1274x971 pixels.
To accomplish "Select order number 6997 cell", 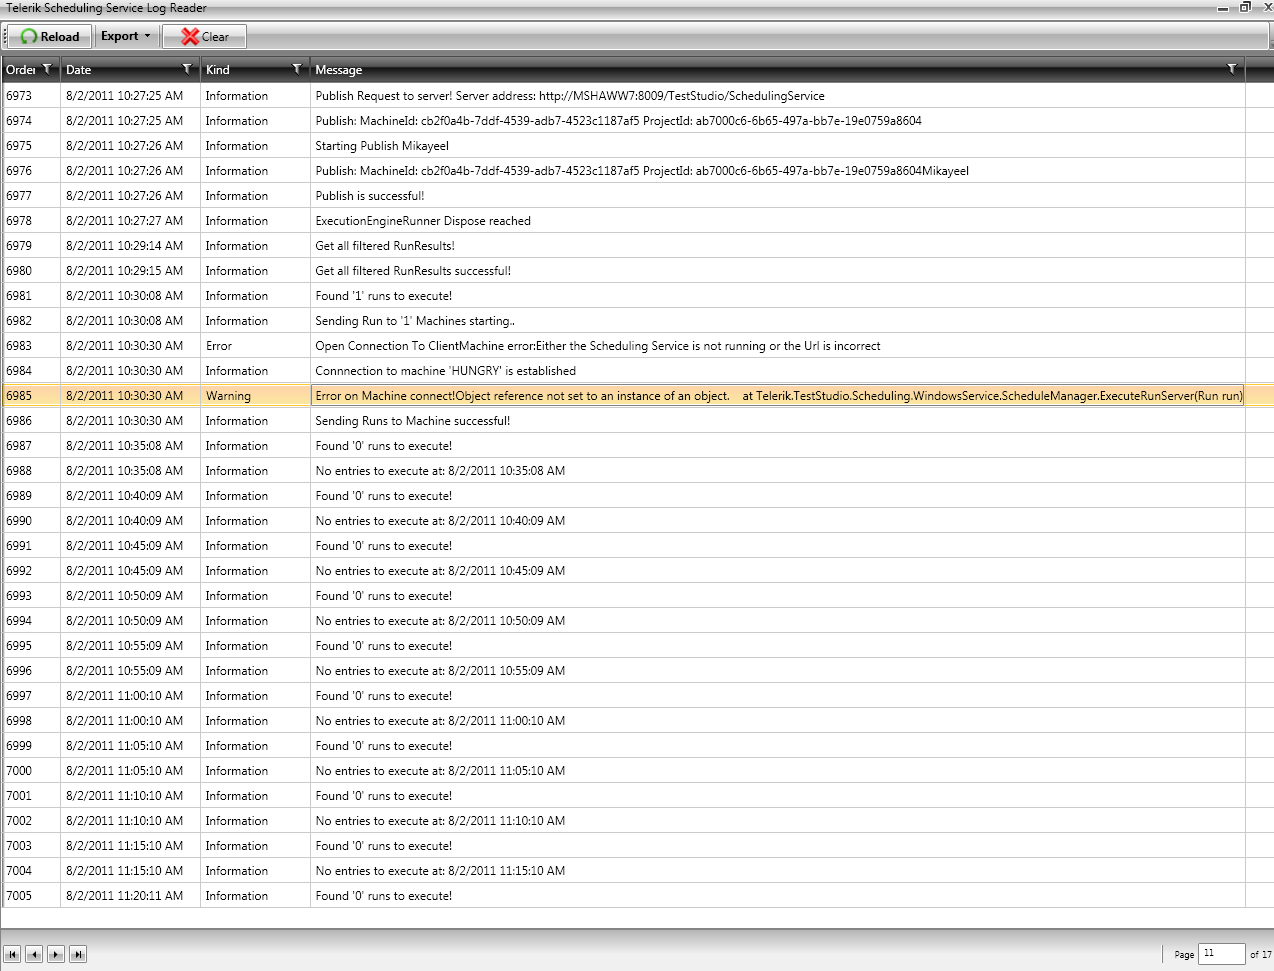I will 31,696.
